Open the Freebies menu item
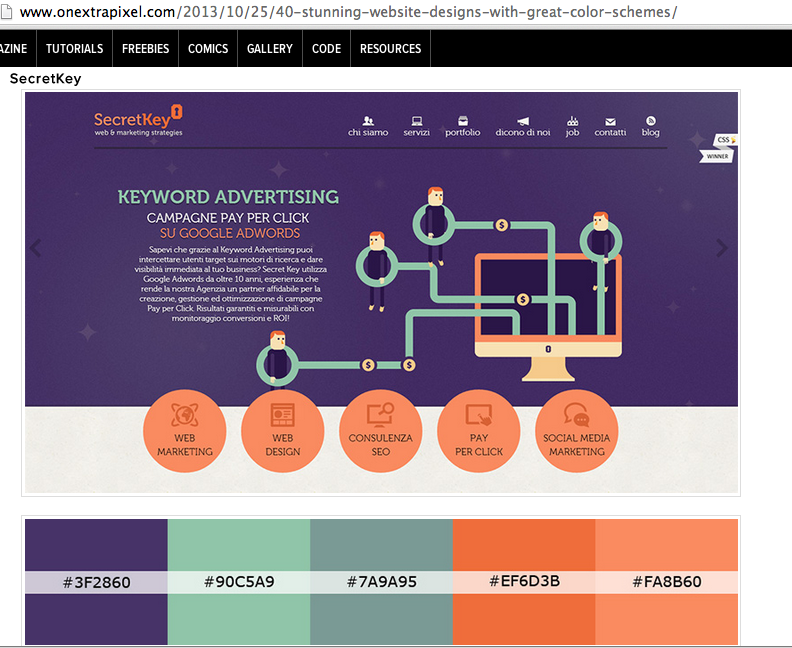The image size is (792, 648). [x=145, y=48]
